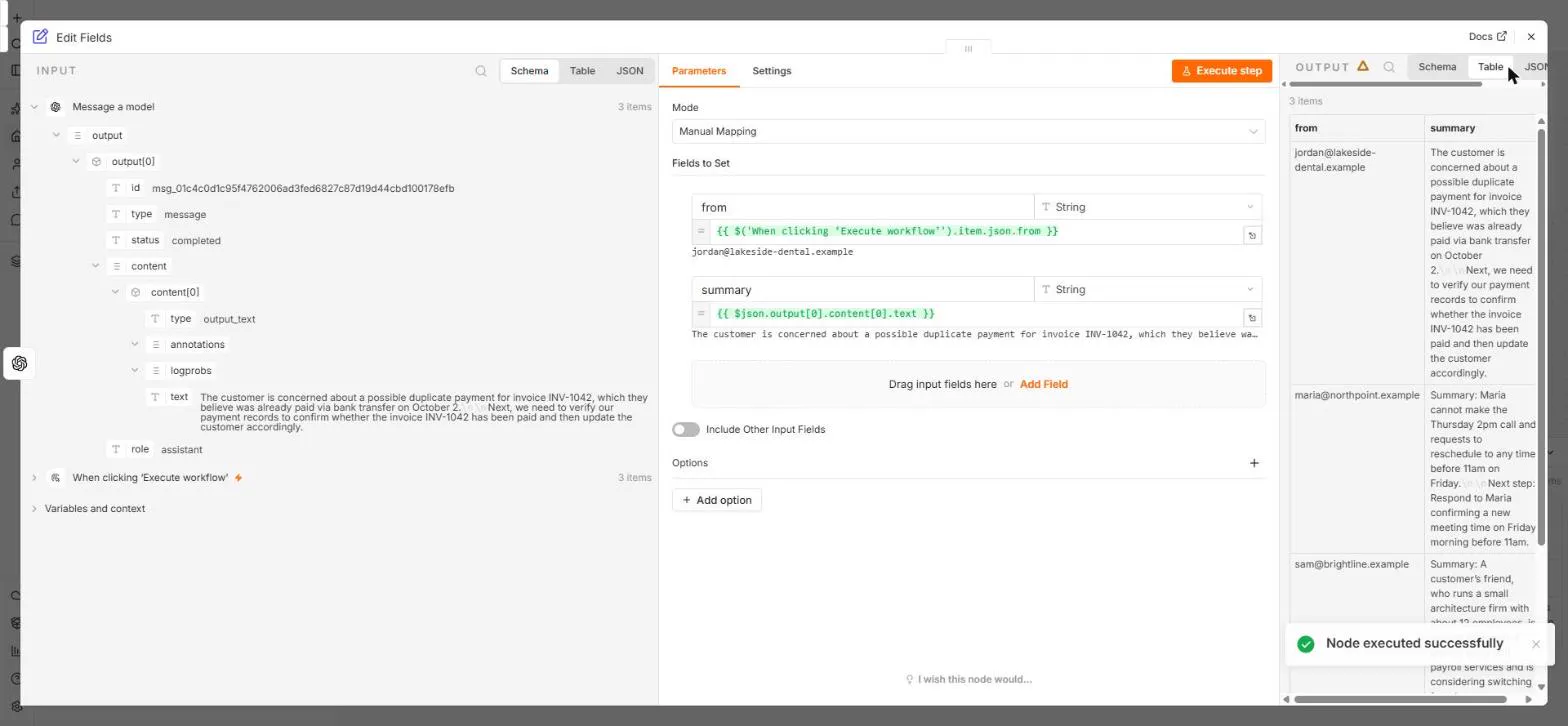Collapse the Message a model tree node
Screen dimensions: 1568x726
[x=34, y=107]
